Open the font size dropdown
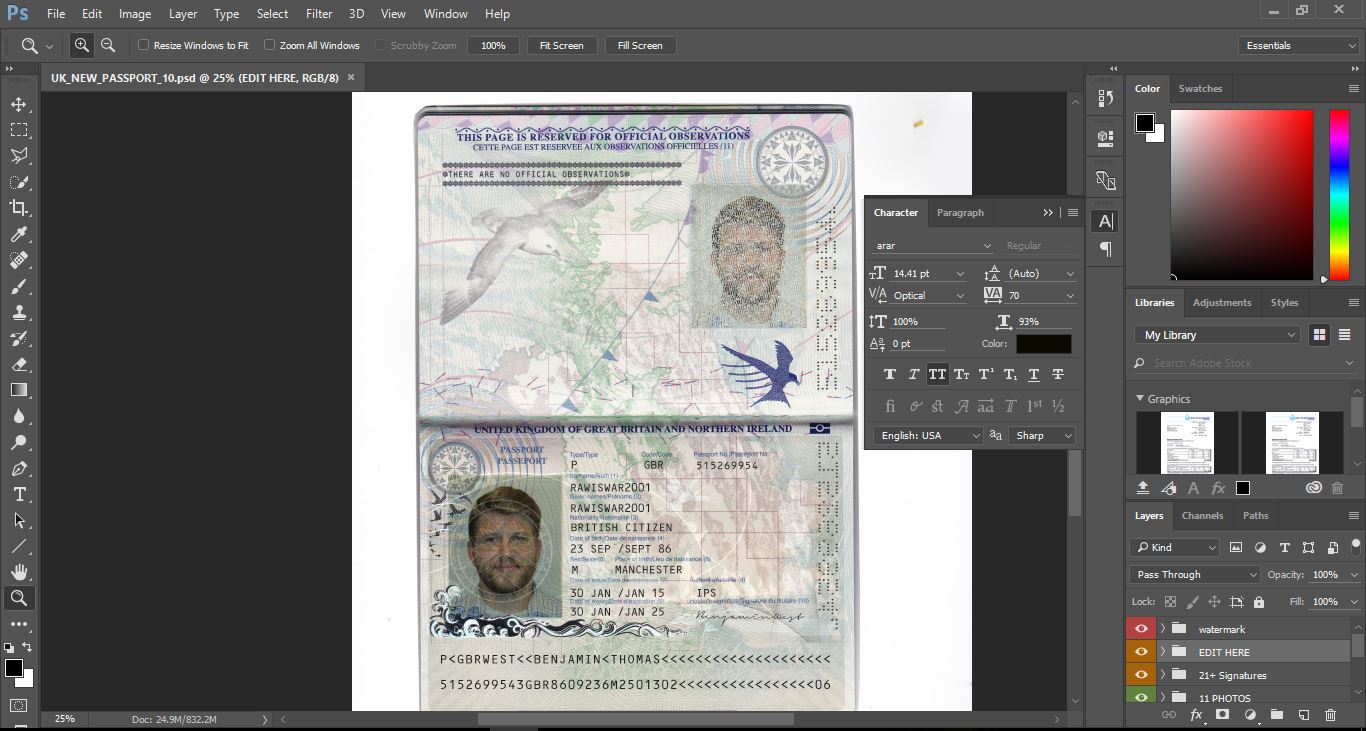The width and height of the screenshot is (1366, 731). coord(960,273)
